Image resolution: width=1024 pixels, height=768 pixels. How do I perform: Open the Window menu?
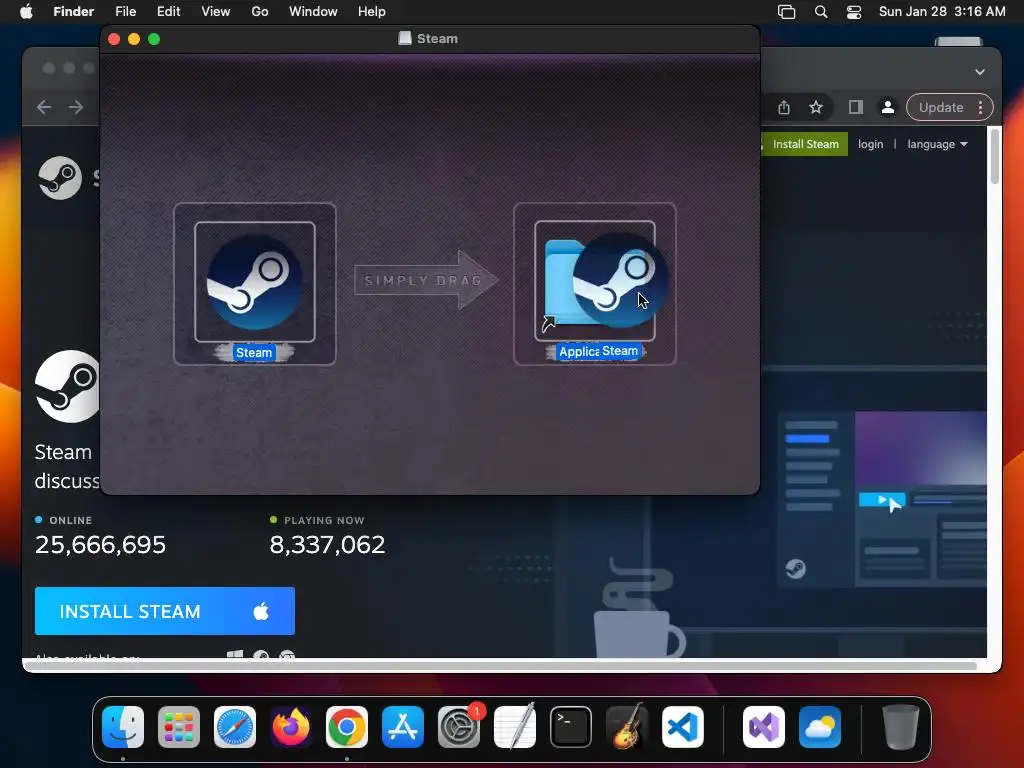point(313,12)
